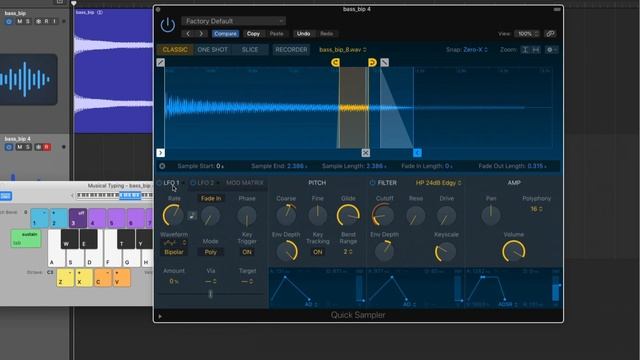Image resolution: width=640 pixels, height=360 pixels.
Task: Click the plugin link icon
Action: (x=550, y=34)
